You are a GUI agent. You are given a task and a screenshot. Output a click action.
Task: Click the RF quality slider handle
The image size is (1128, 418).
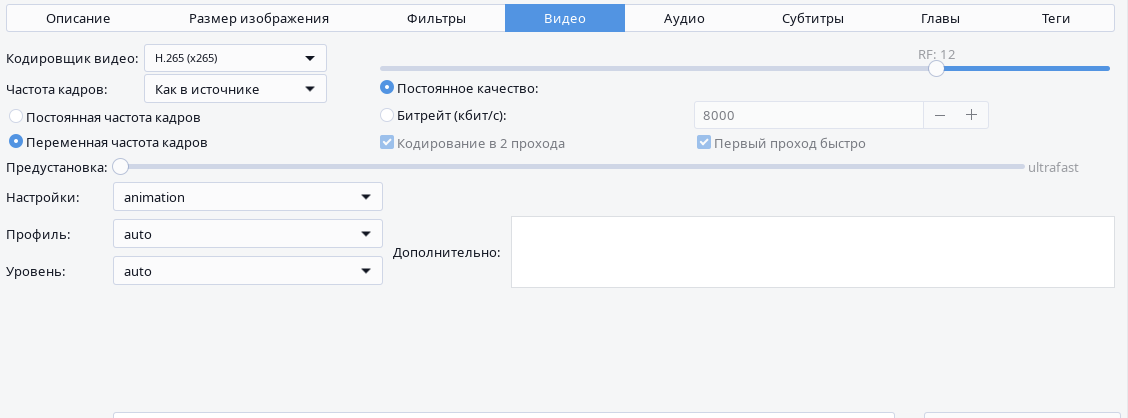tap(936, 68)
